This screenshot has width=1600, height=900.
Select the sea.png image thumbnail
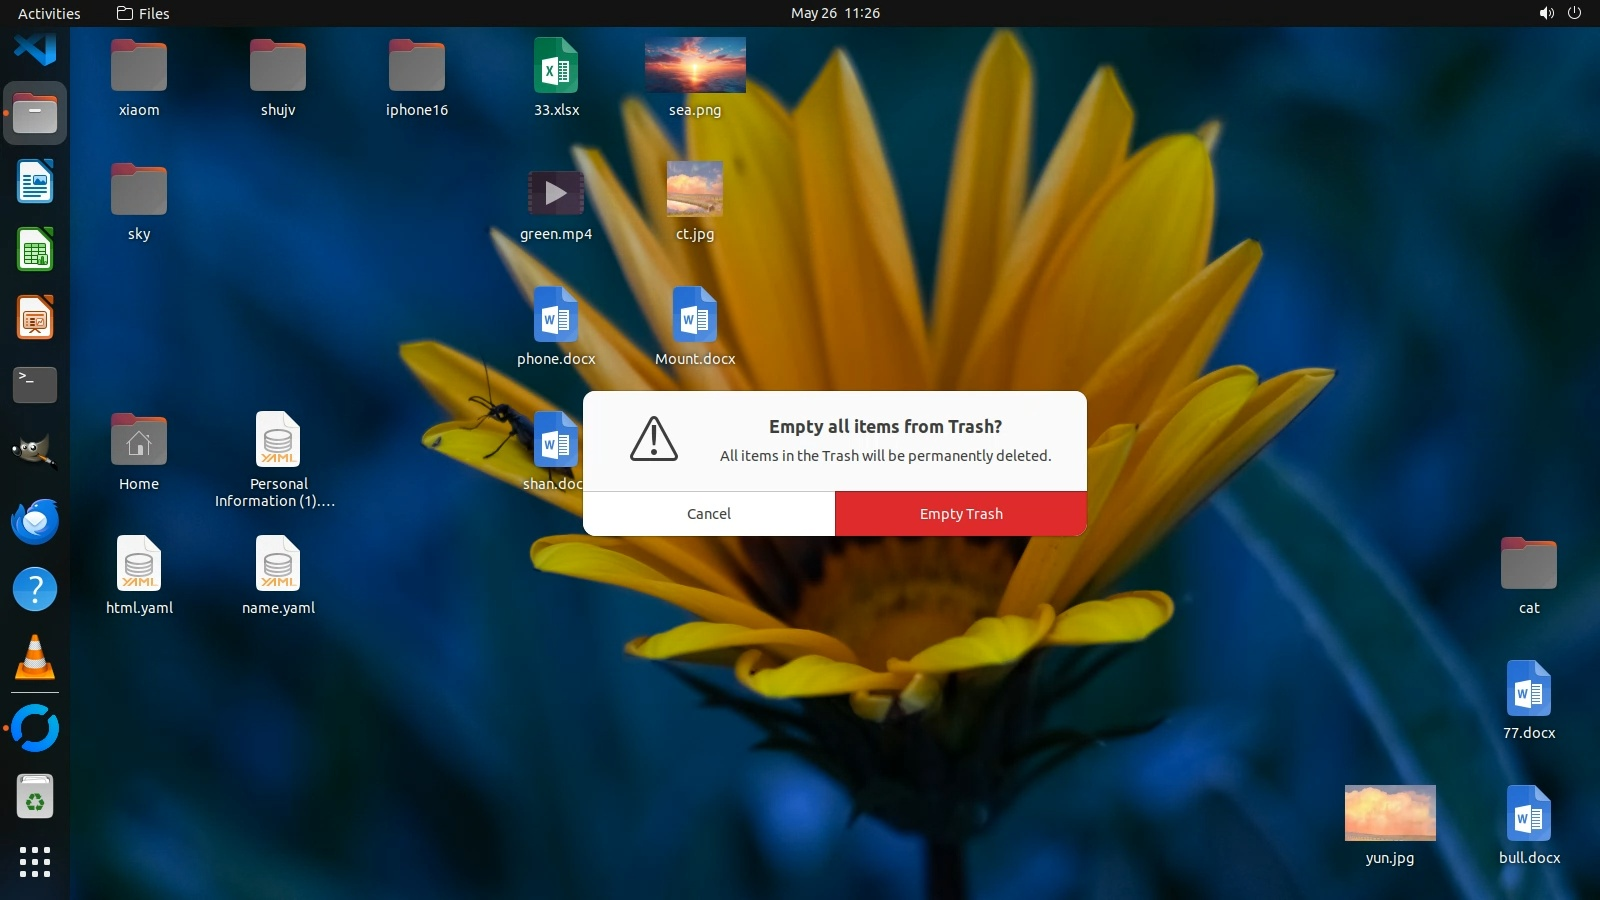[695, 65]
